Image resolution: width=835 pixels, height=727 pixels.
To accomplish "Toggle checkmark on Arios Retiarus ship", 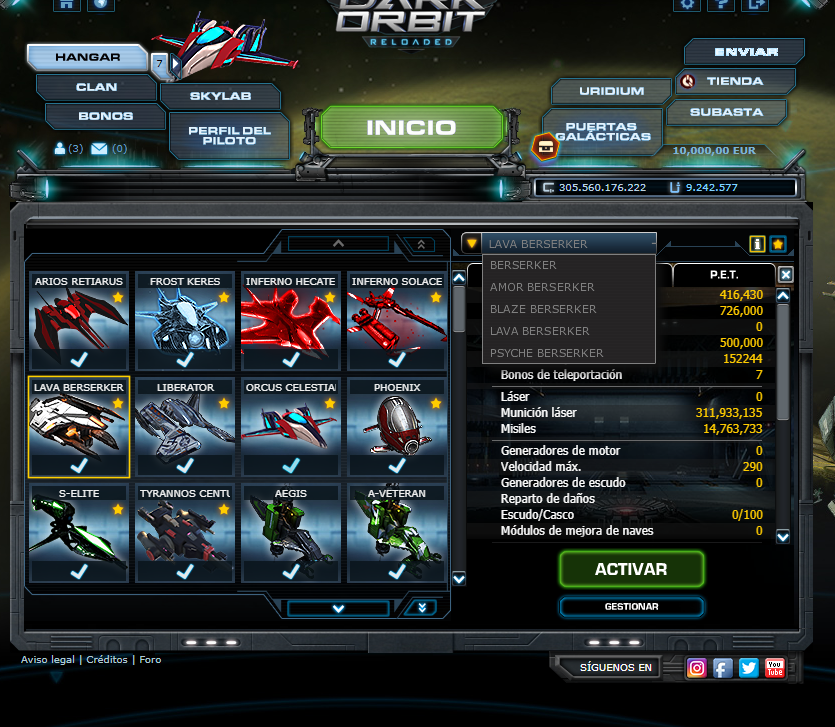I will click(x=79, y=360).
